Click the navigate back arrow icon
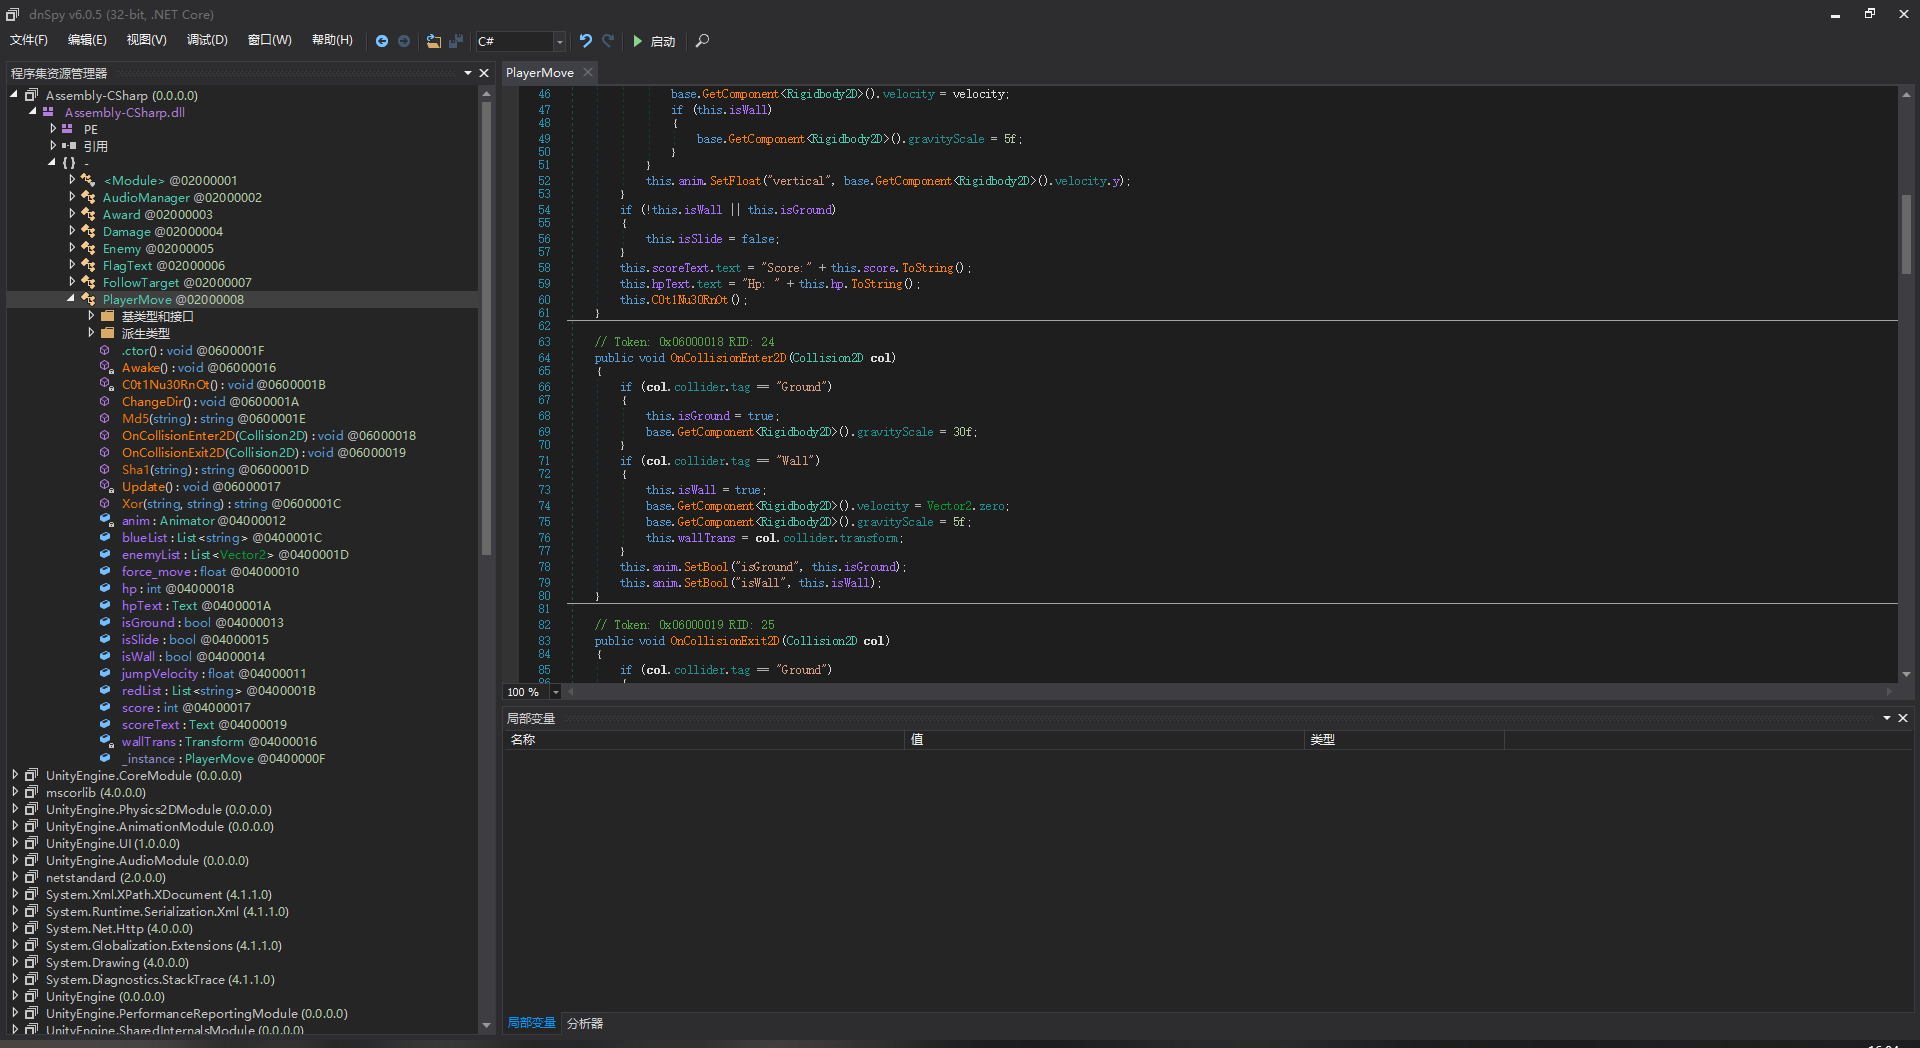The height and width of the screenshot is (1048, 1920). (x=381, y=41)
